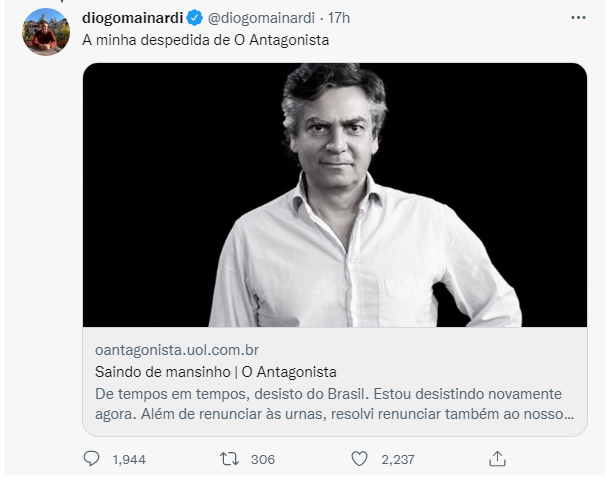Click the article description starting 'De tempos em tempos'
This screenshot has height=496, width=615.
(x=335, y=403)
